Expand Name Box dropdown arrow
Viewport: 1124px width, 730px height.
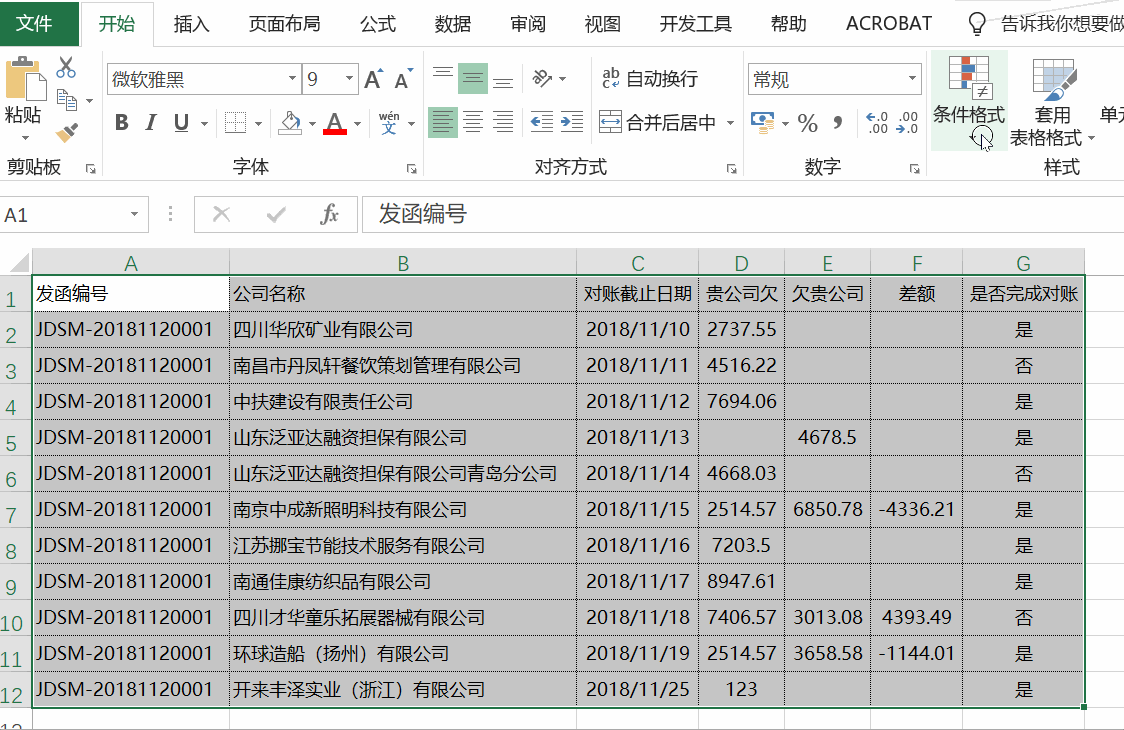click(x=134, y=214)
